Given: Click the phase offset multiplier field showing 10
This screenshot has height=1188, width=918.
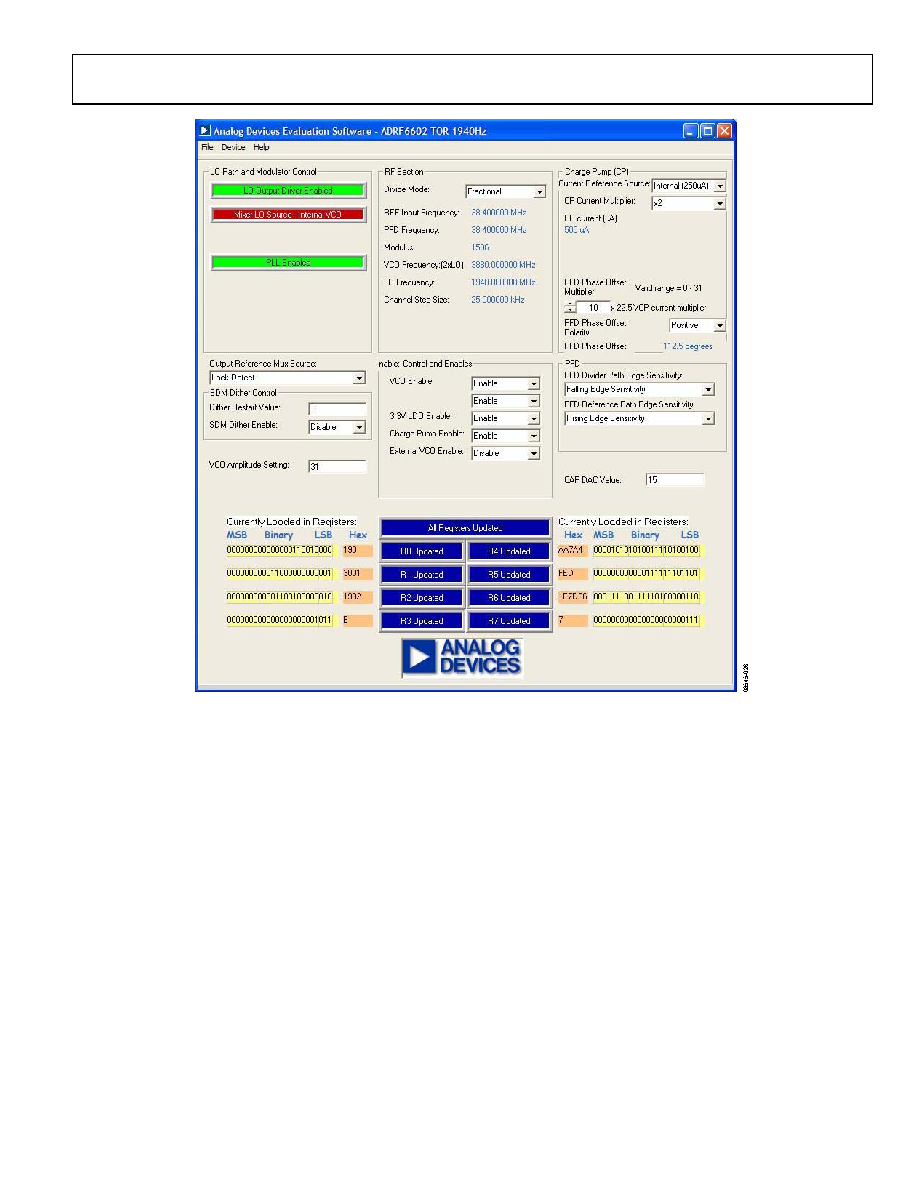Looking at the screenshot, I should click(x=593, y=308).
